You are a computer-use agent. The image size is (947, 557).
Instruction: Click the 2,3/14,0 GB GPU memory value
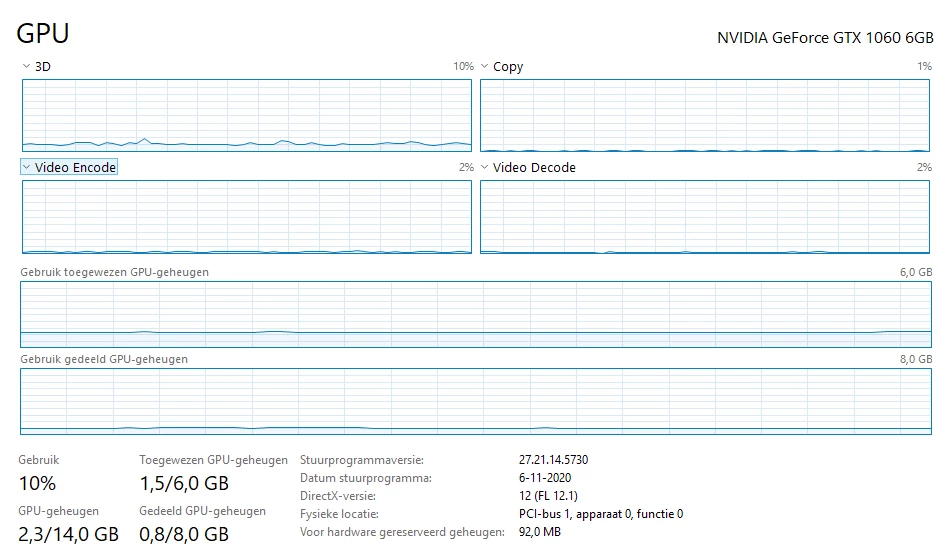[68, 534]
